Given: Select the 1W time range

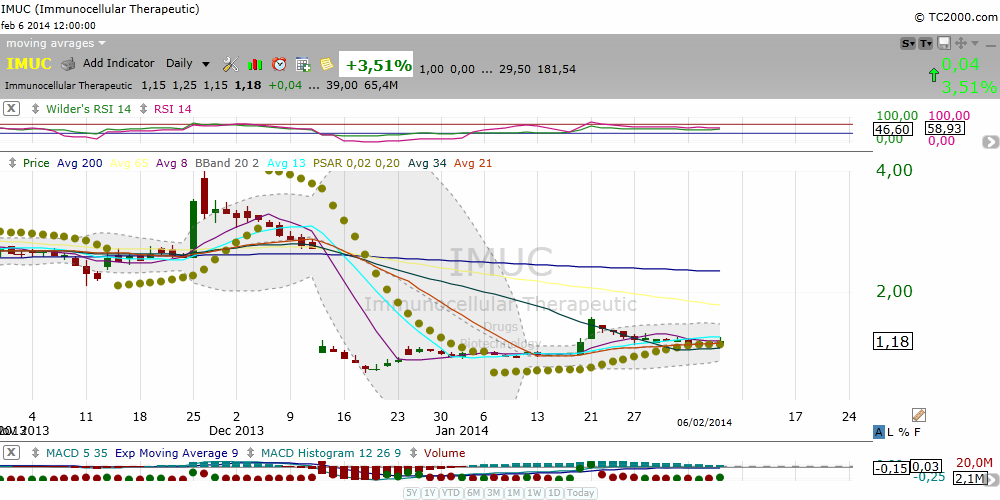Looking at the screenshot, I should click(534, 493).
